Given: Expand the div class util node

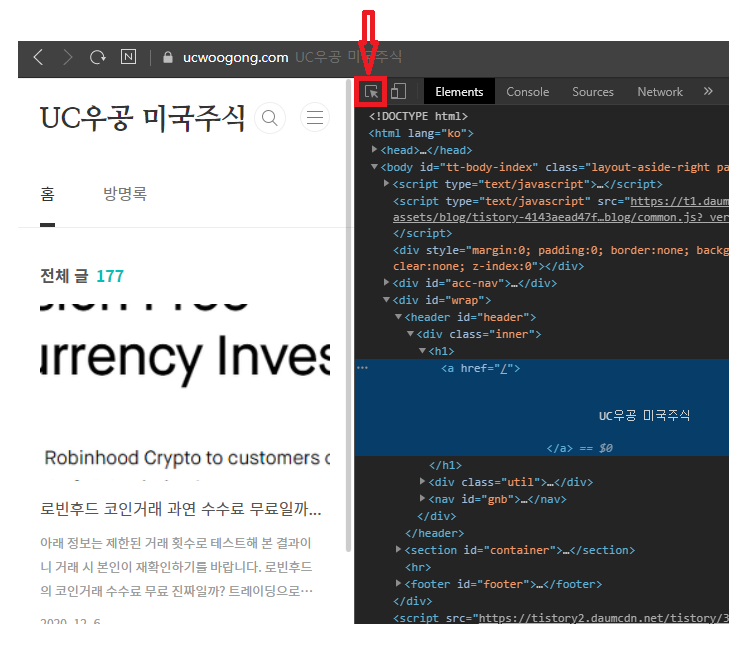Looking at the screenshot, I should (x=422, y=482).
